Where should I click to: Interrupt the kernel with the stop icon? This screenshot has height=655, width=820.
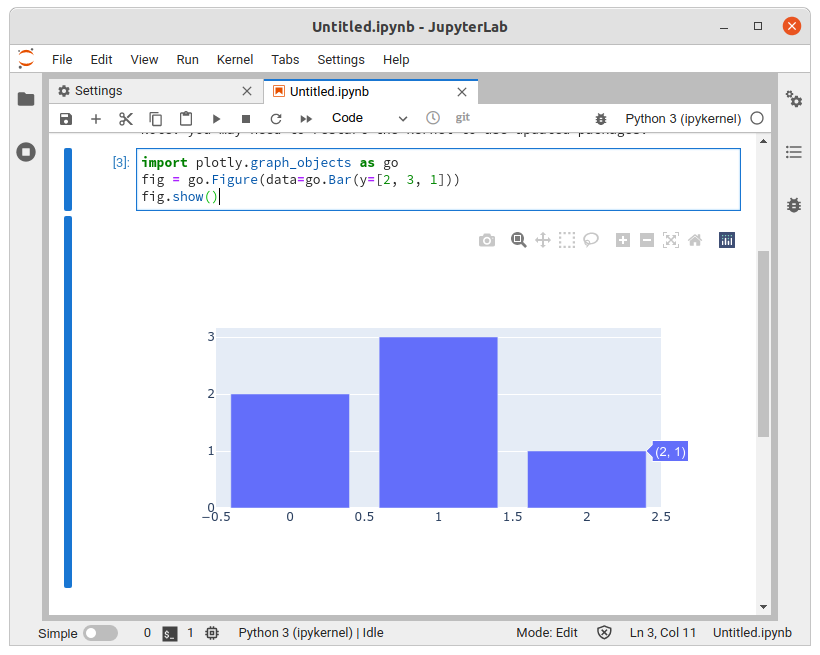pyautogui.click(x=246, y=117)
